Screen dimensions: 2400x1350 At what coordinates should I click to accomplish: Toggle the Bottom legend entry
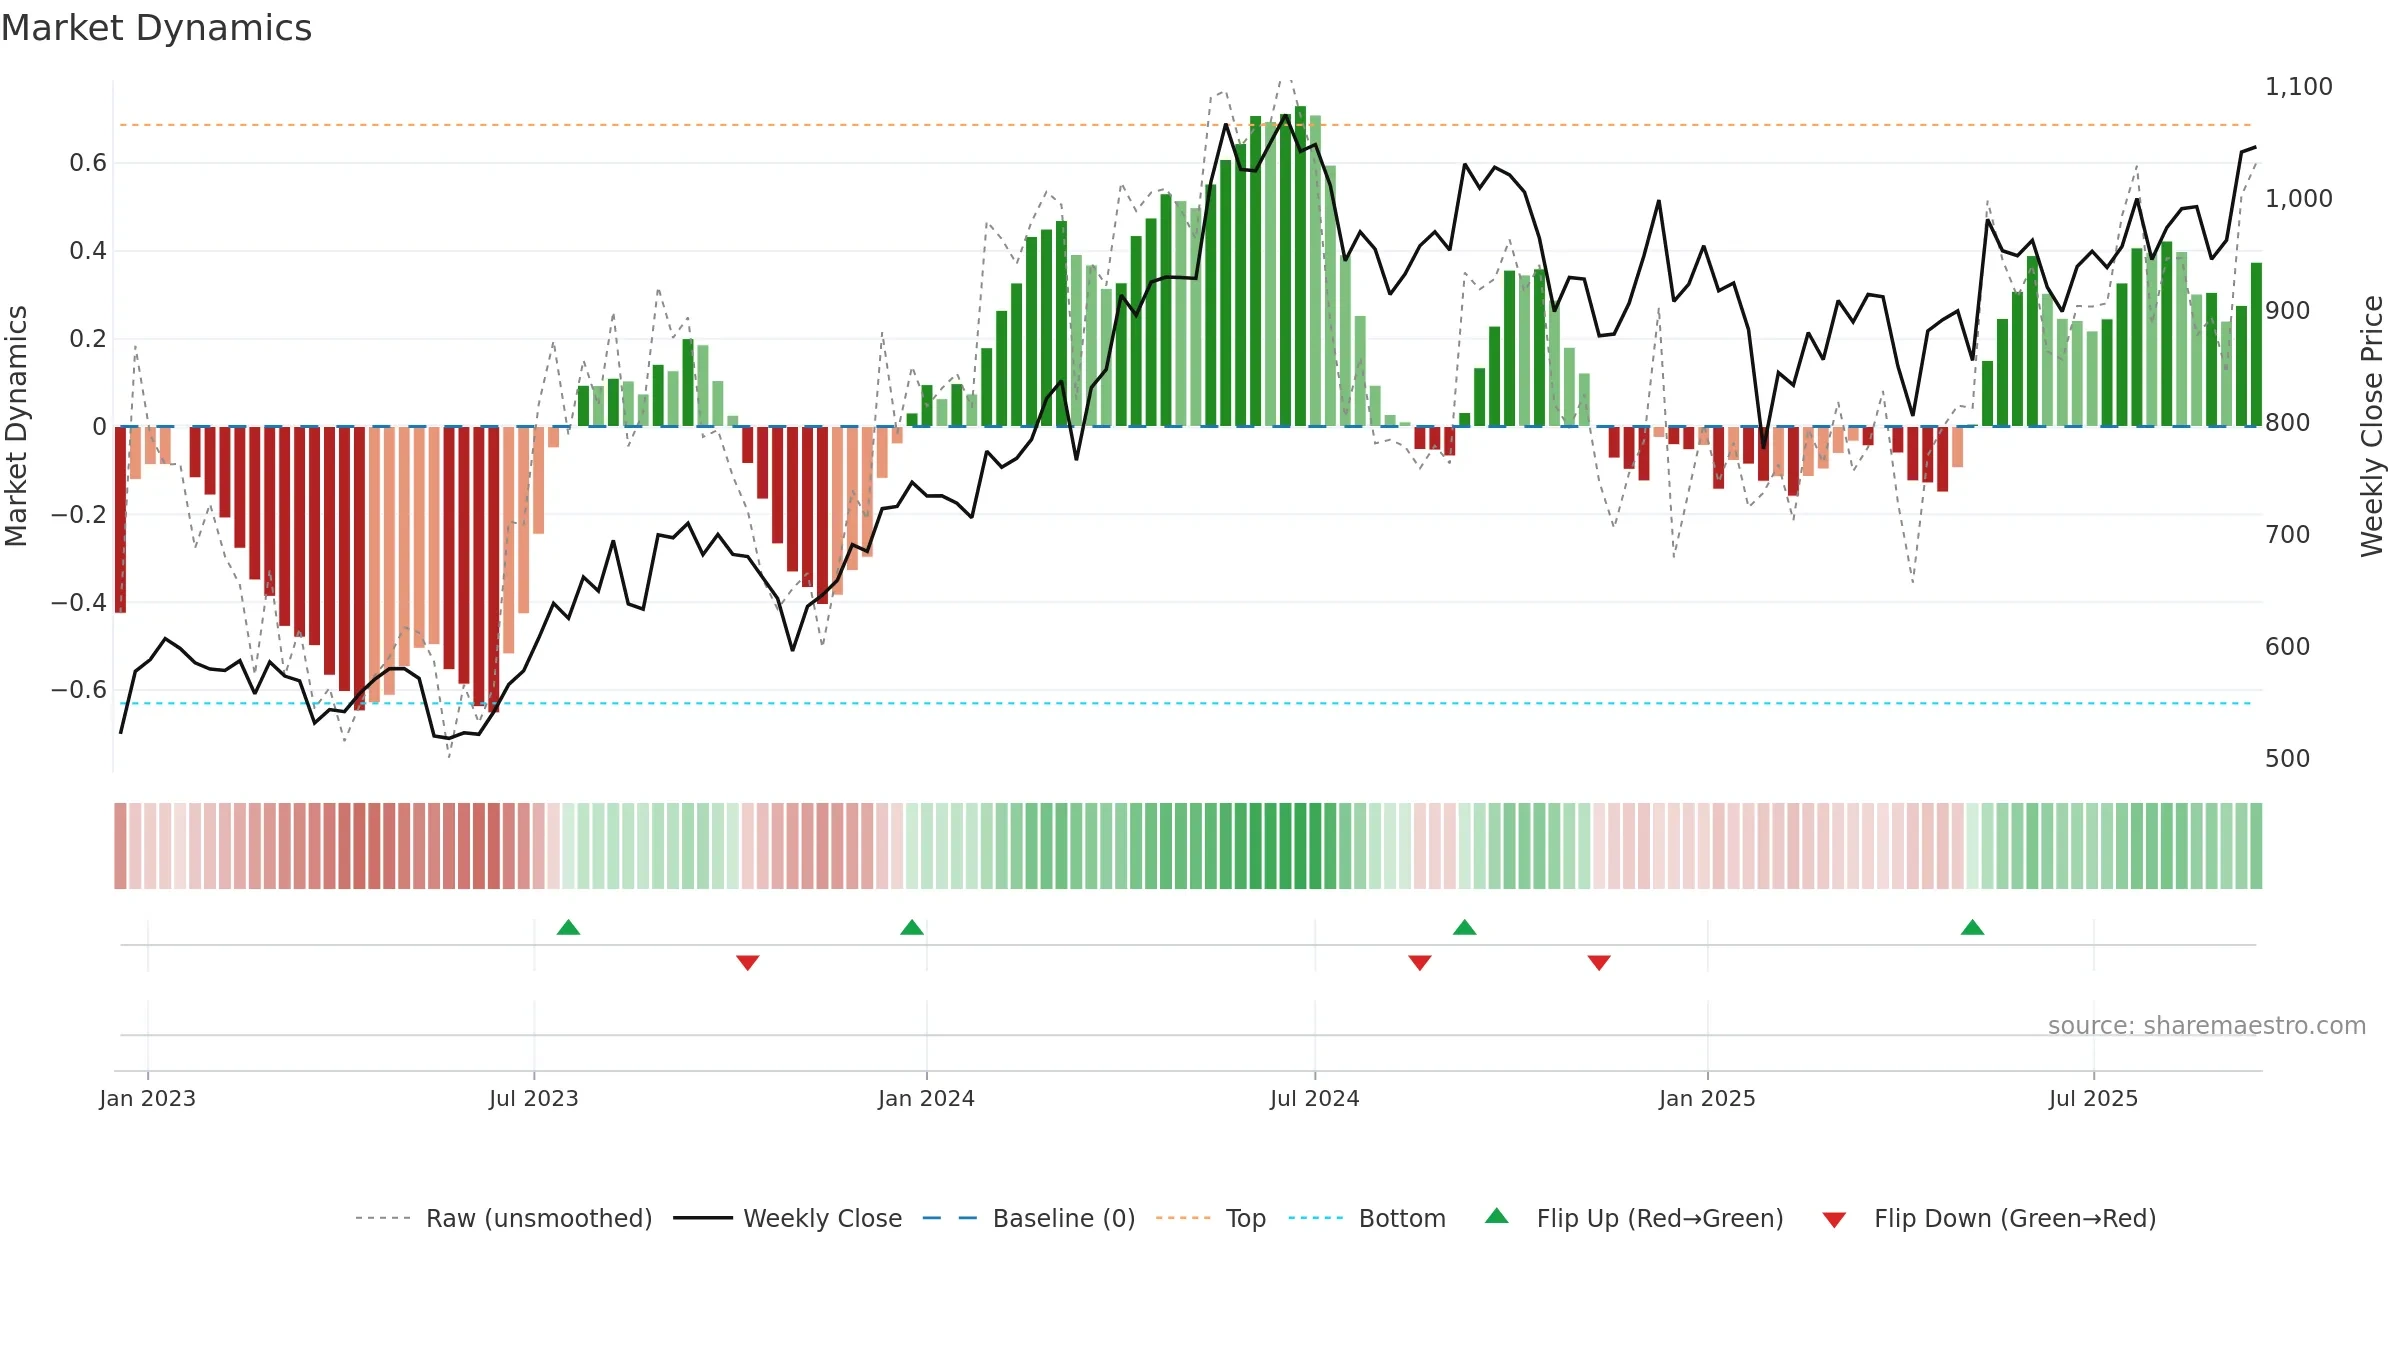pyautogui.click(x=1367, y=1218)
